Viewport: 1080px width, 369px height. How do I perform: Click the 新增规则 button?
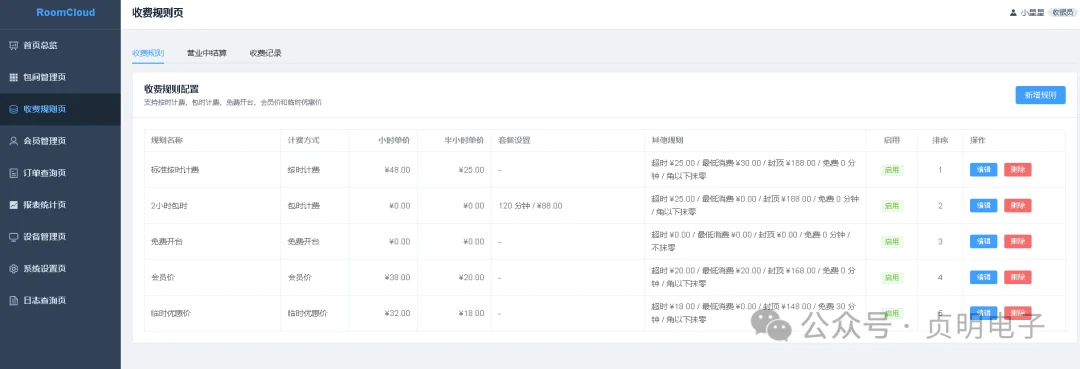[x=1040, y=95]
